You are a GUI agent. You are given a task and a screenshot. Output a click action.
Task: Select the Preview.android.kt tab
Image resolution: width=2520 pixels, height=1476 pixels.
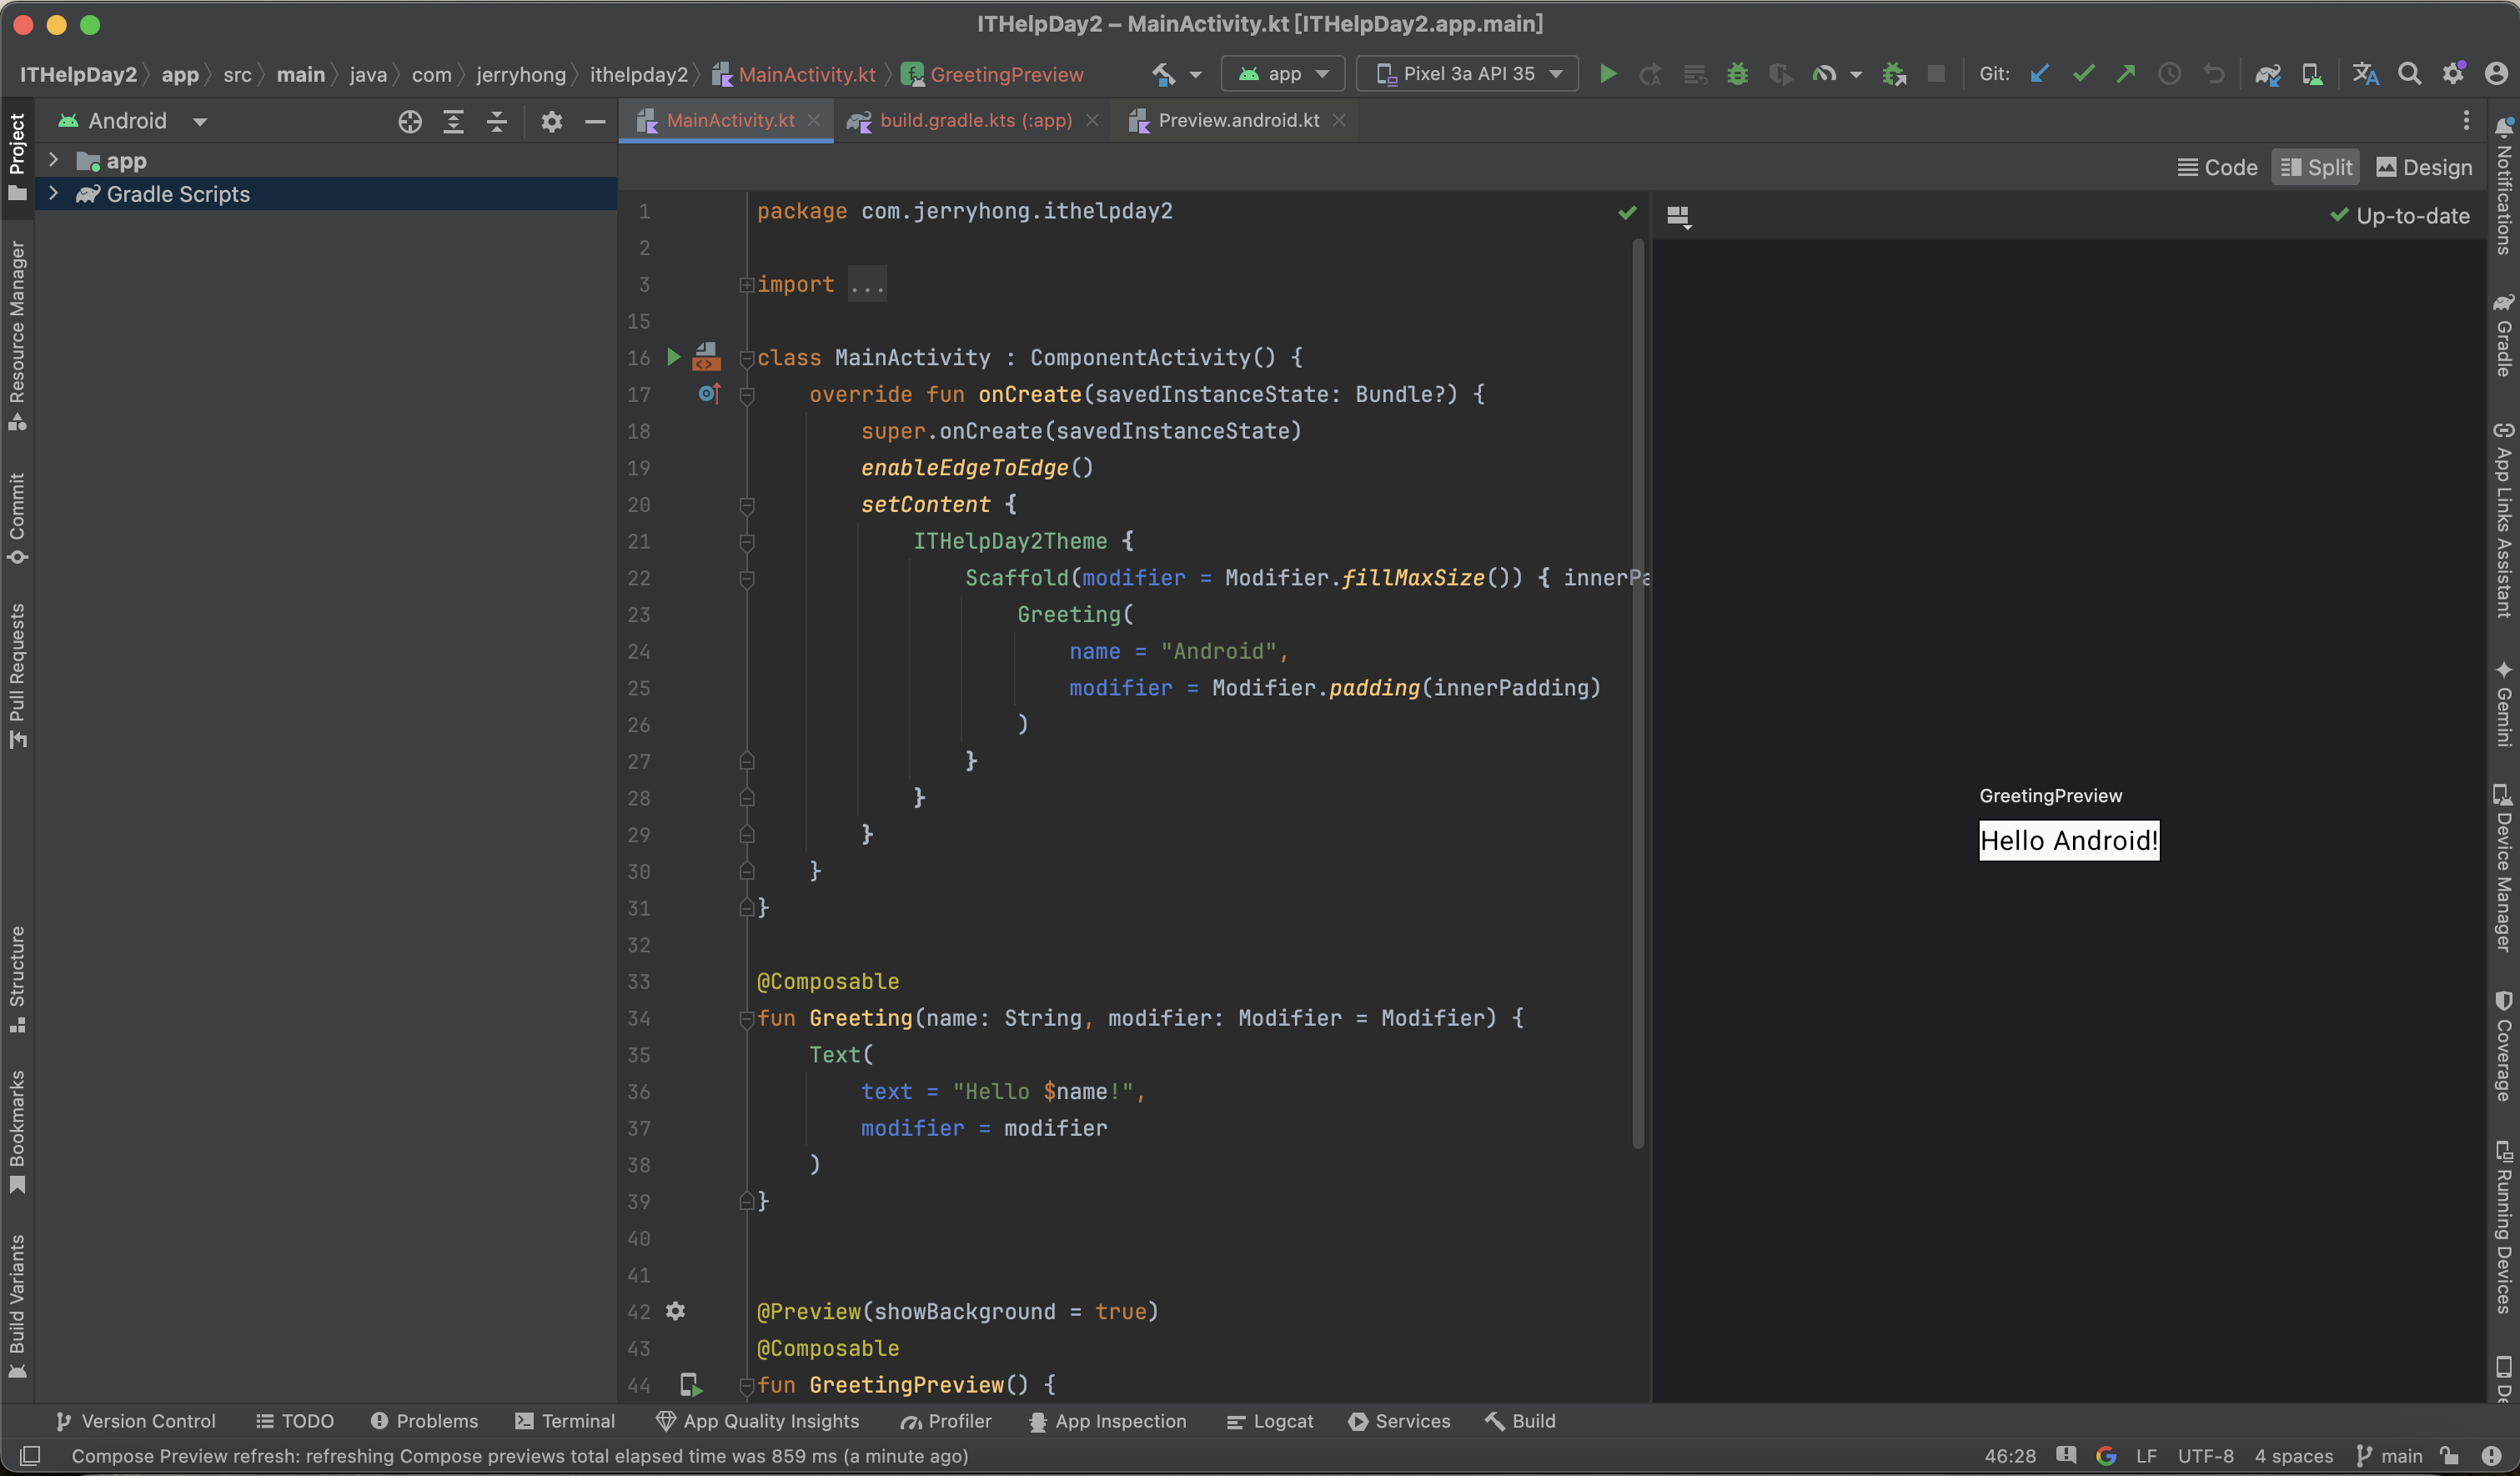pos(1238,121)
